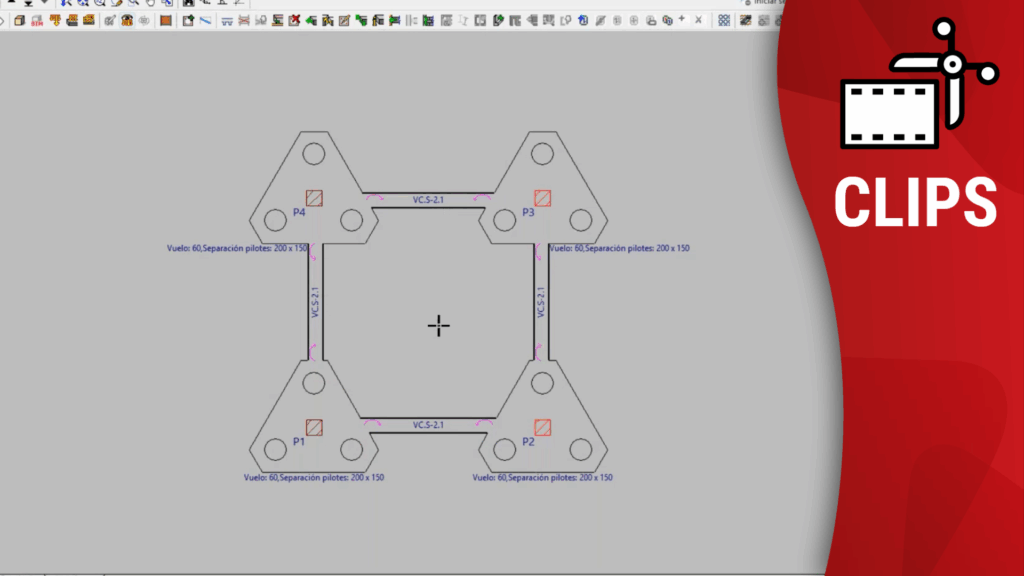Screen dimensions: 1024x576
Task: Click the VC.S-2.1 beam label between P4 and P3
Action: (428, 200)
